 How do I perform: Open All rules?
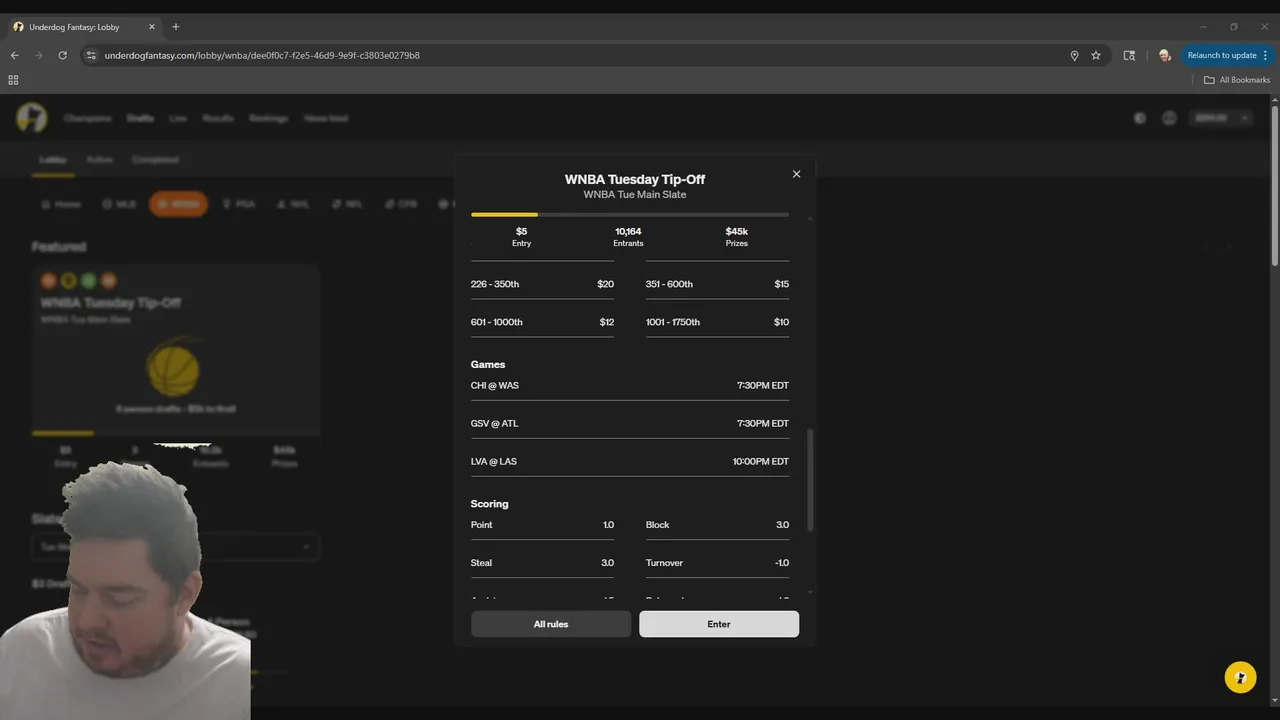(551, 624)
